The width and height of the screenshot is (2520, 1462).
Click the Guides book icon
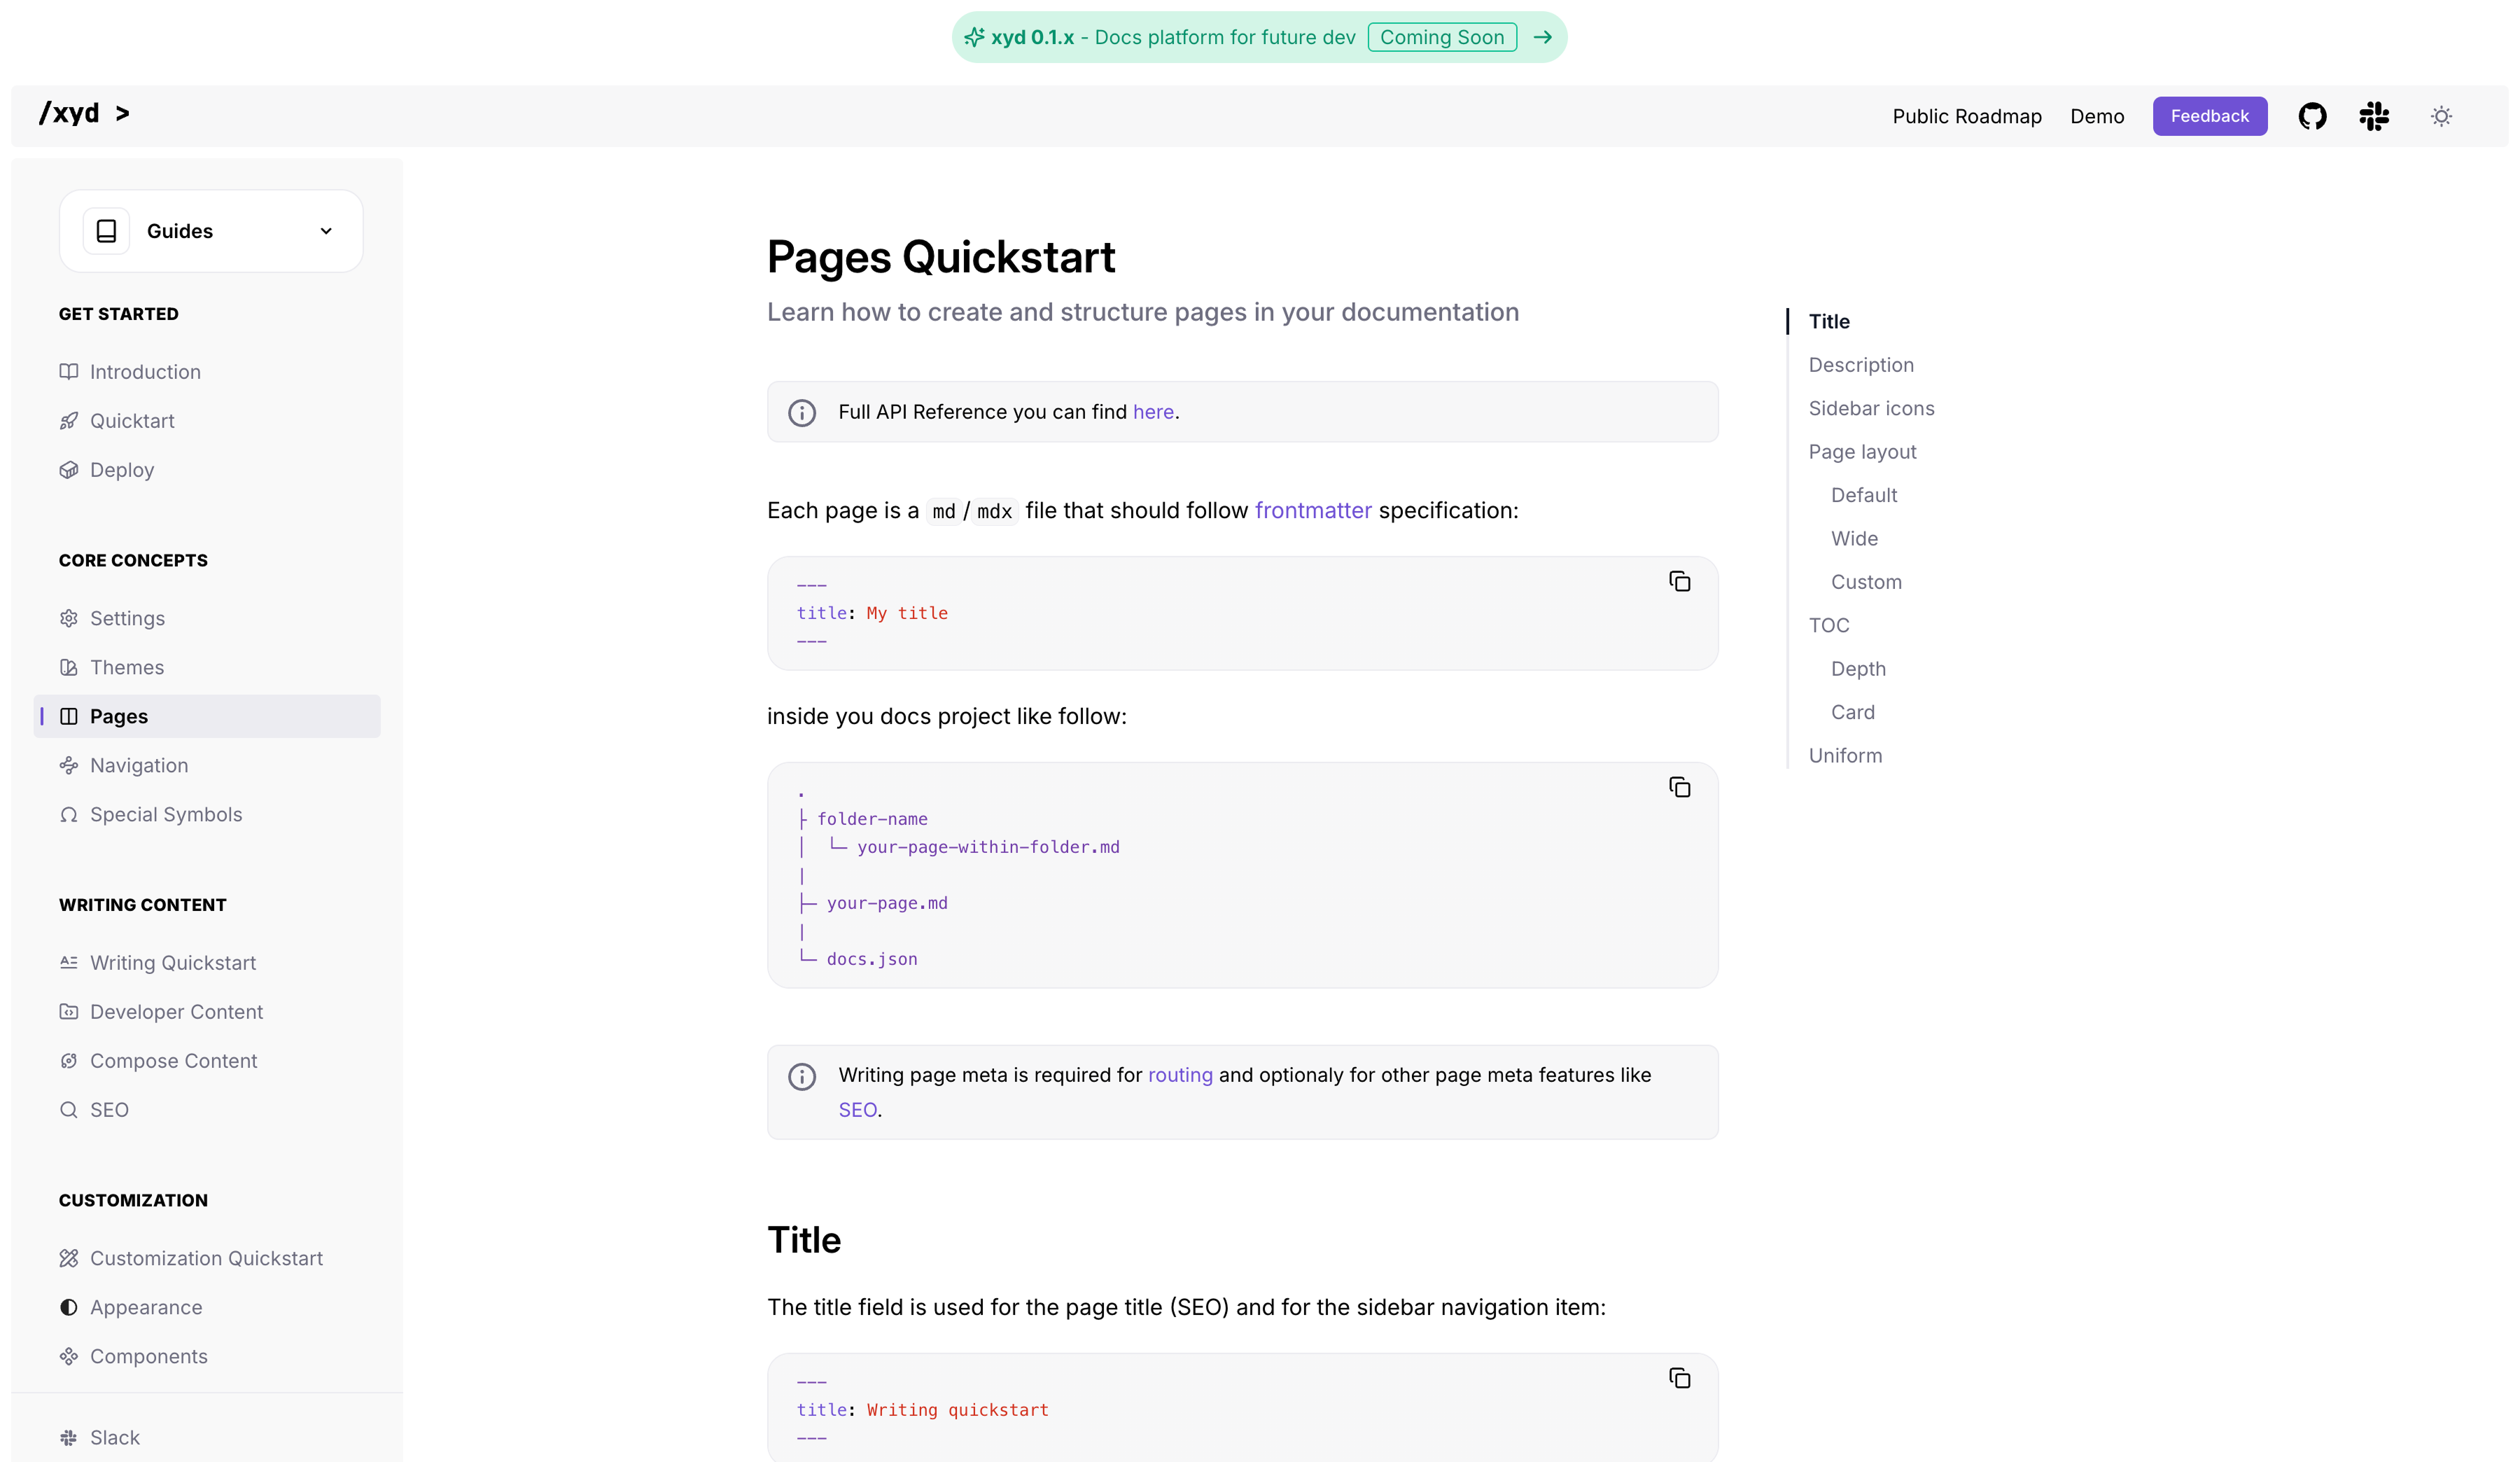pyautogui.click(x=106, y=231)
